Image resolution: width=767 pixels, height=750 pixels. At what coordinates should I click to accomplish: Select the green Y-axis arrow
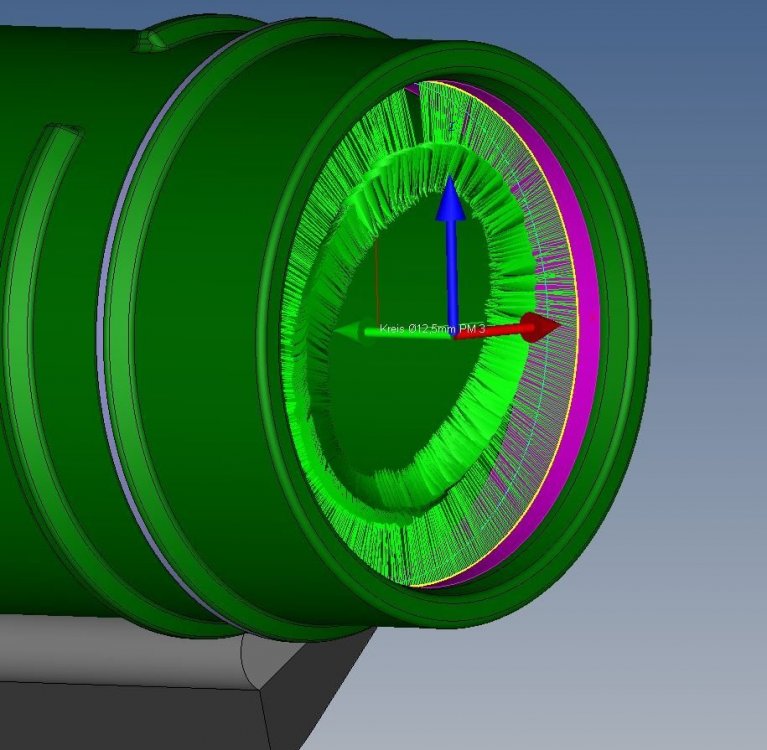(393, 332)
